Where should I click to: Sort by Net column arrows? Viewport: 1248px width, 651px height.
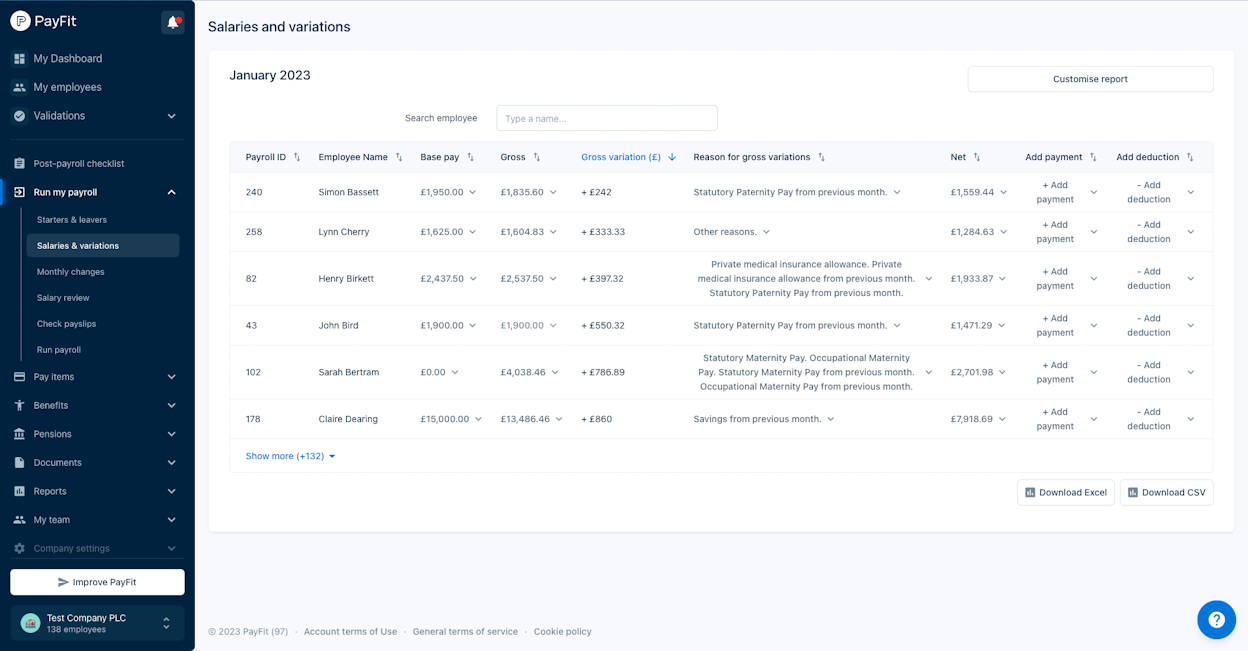pyautogui.click(x=977, y=157)
